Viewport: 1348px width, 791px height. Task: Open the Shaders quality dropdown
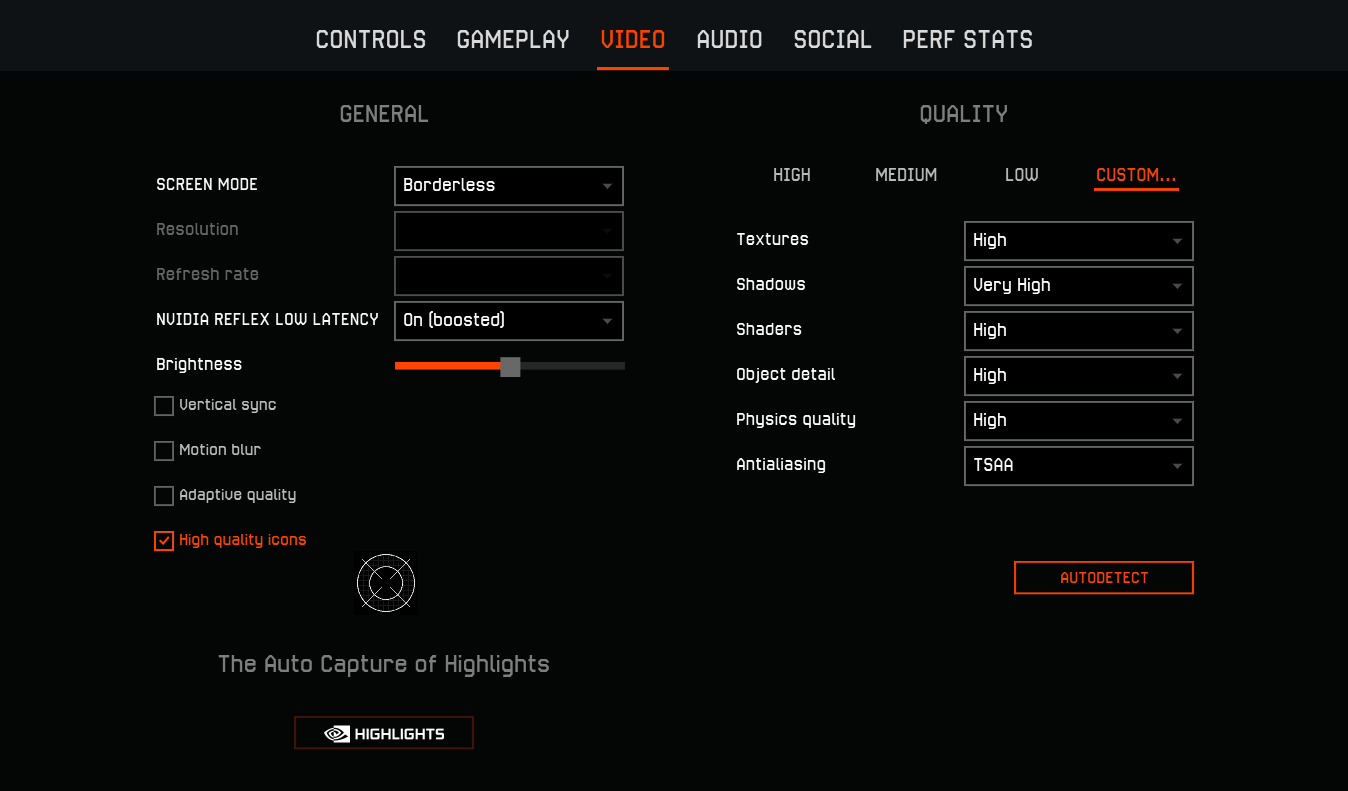click(x=1079, y=331)
